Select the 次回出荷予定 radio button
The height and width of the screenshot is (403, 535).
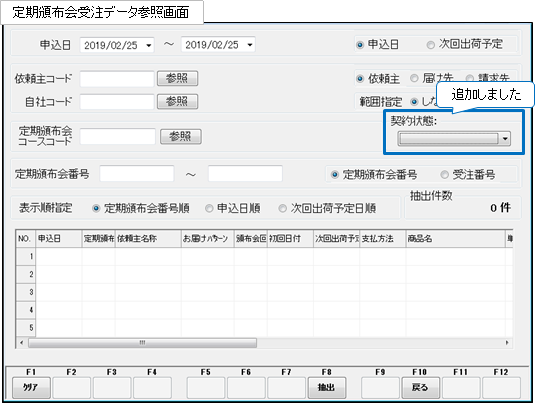pyautogui.click(x=431, y=45)
